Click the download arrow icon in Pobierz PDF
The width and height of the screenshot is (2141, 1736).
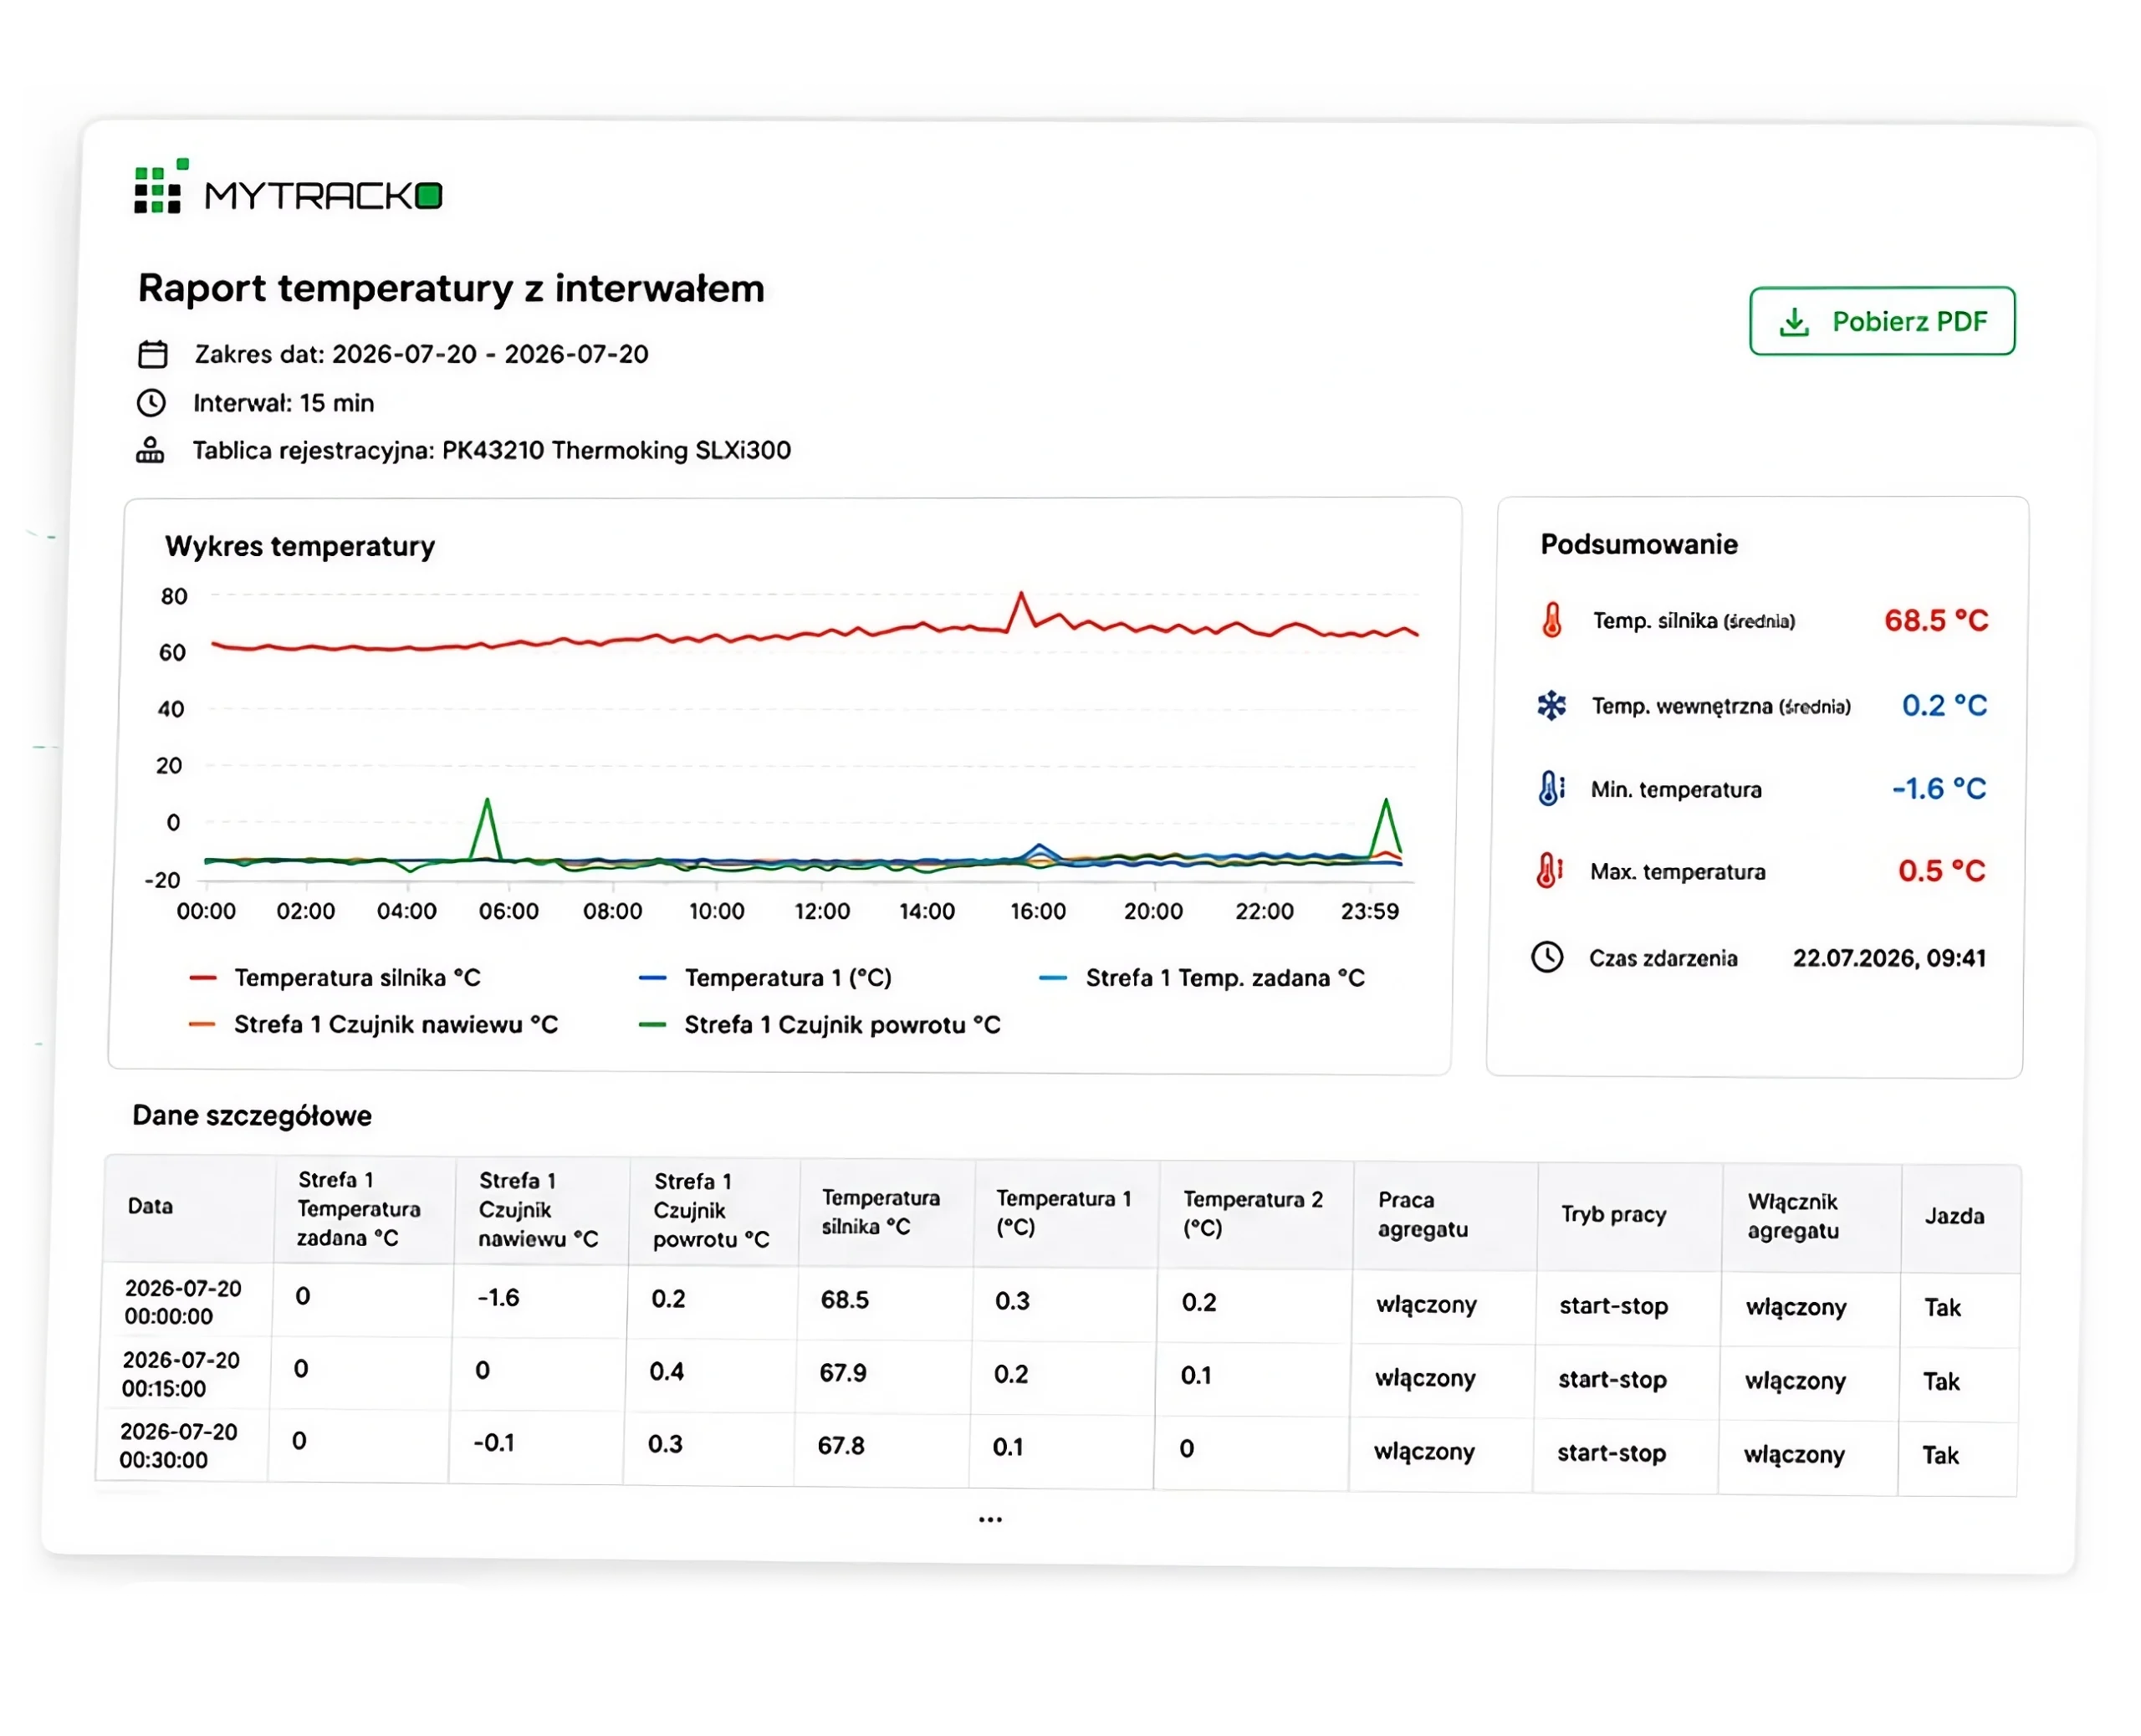(1794, 322)
